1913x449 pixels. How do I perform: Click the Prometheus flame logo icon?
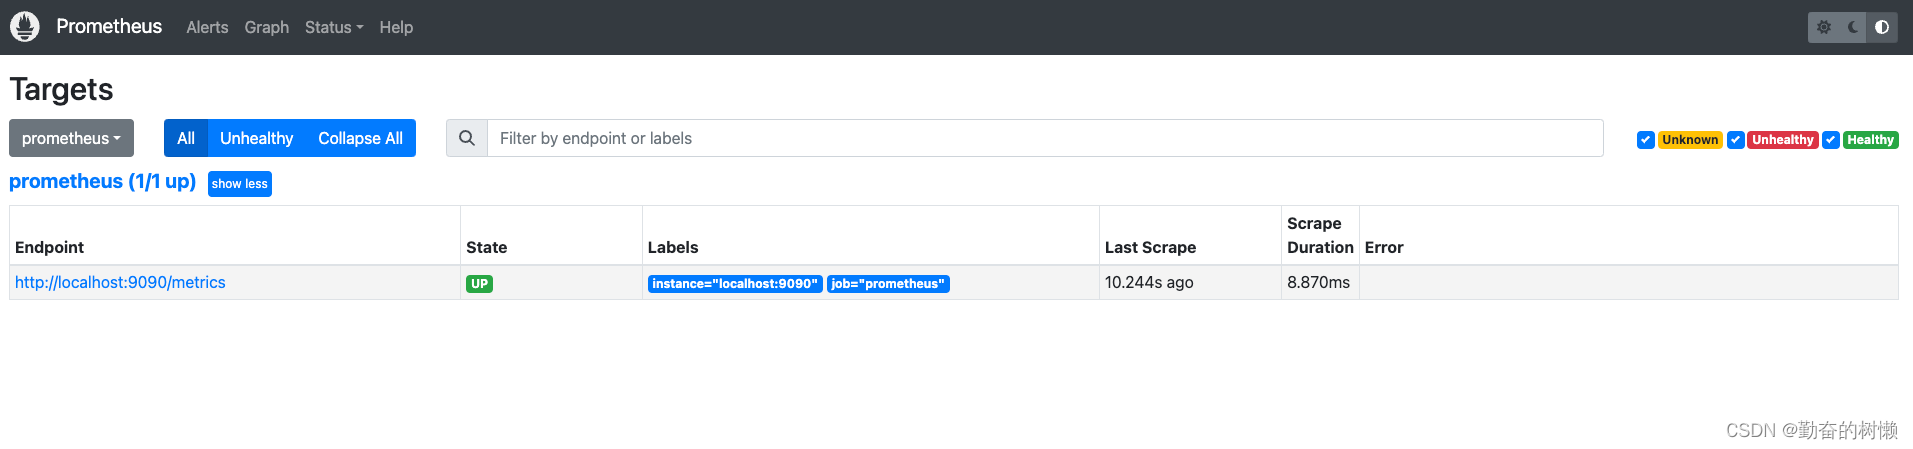[x=25, y=27]
